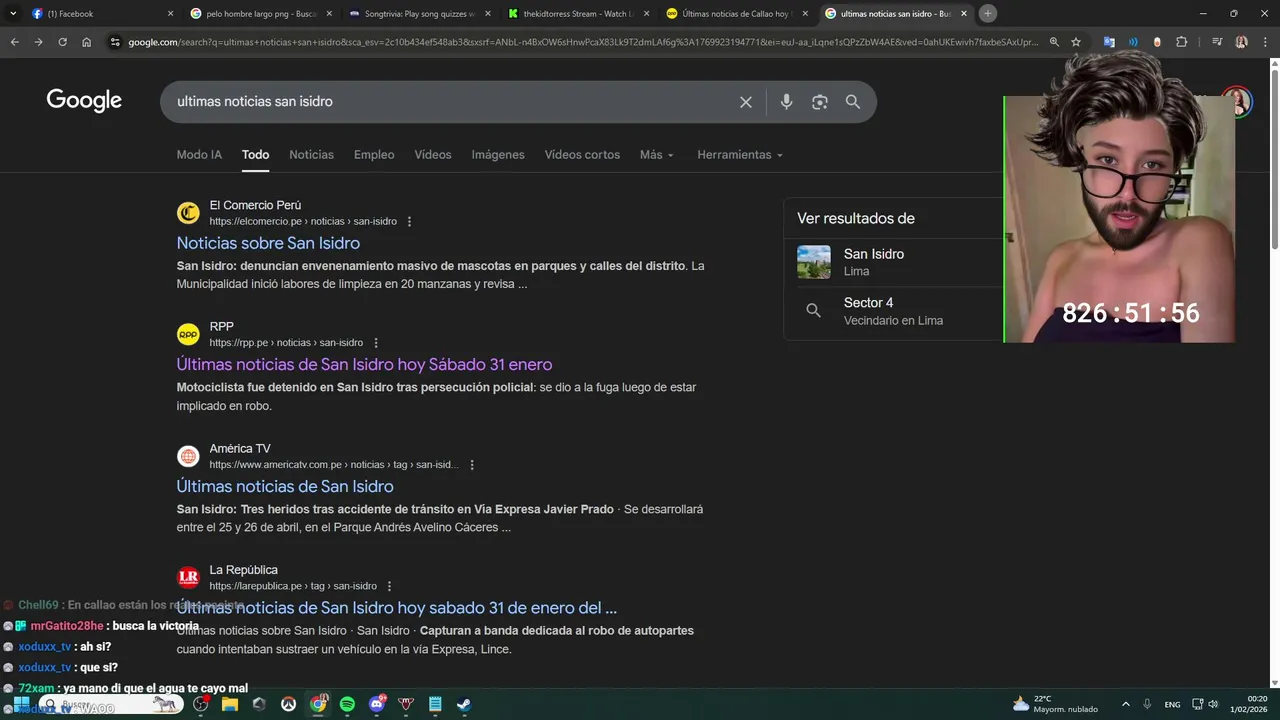Expand the Más filter dropdown
This screenshot has width=1280, height=720.
pyautogui.click(x=657, y=155)
